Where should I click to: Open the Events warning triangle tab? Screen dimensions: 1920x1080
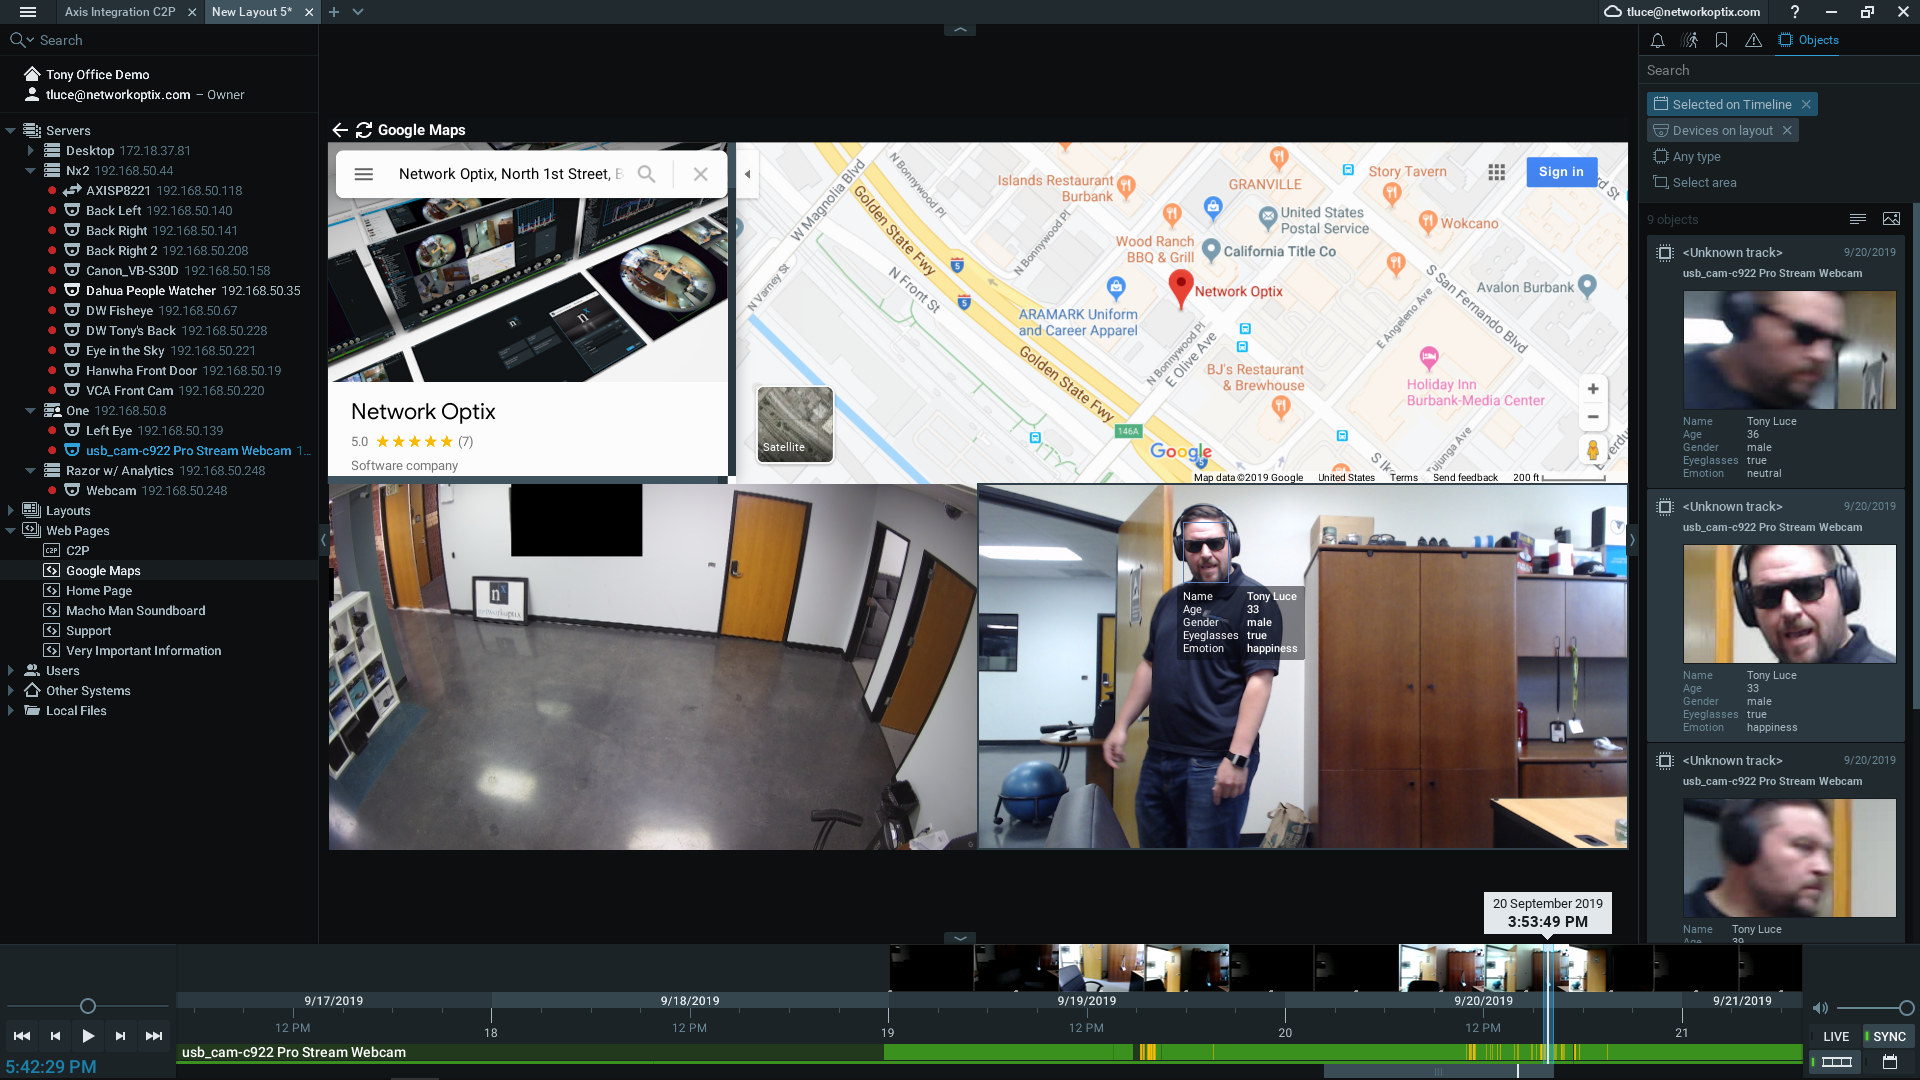coord(1753,40)
